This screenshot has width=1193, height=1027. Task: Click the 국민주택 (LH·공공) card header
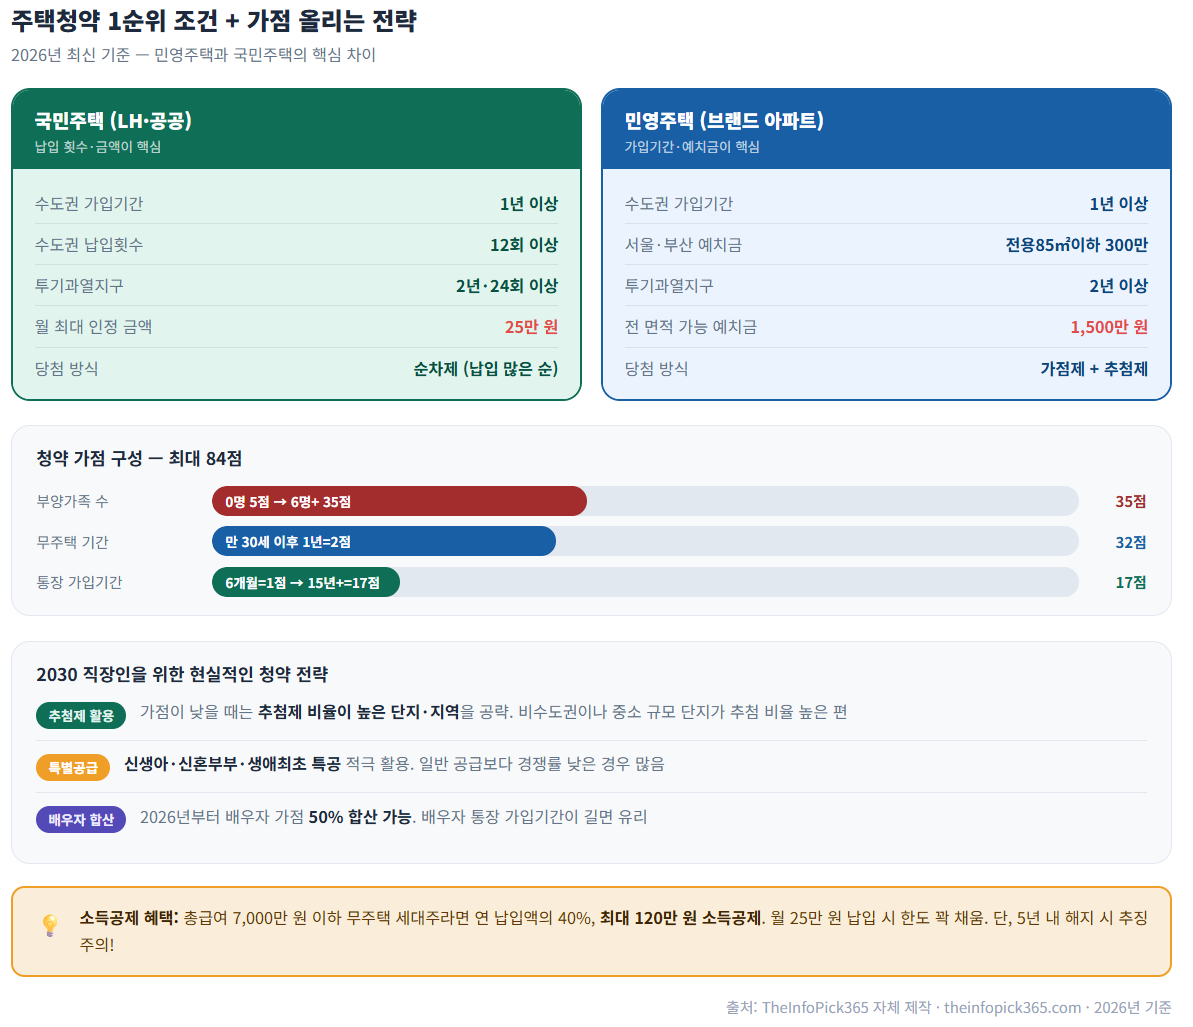tap(297, 129)
